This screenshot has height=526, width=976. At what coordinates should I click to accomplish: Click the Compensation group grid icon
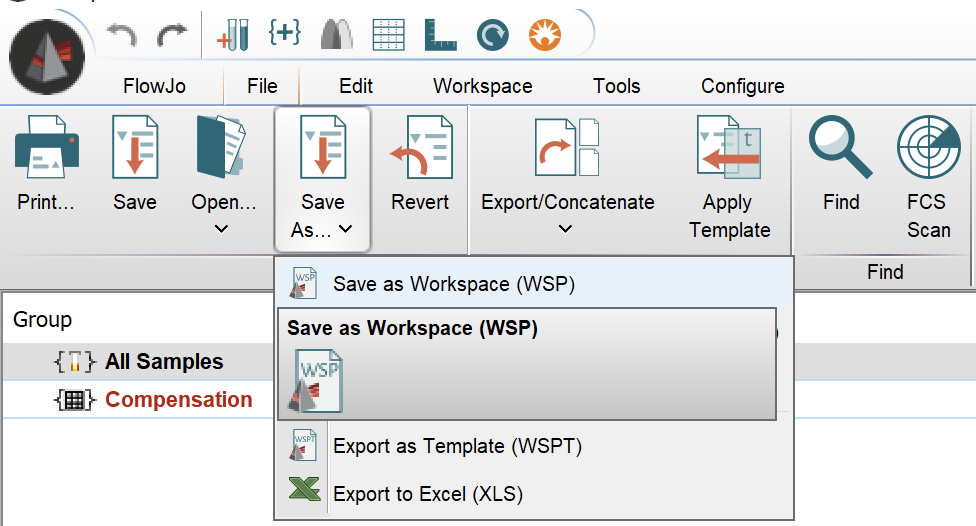pos(75,400)
